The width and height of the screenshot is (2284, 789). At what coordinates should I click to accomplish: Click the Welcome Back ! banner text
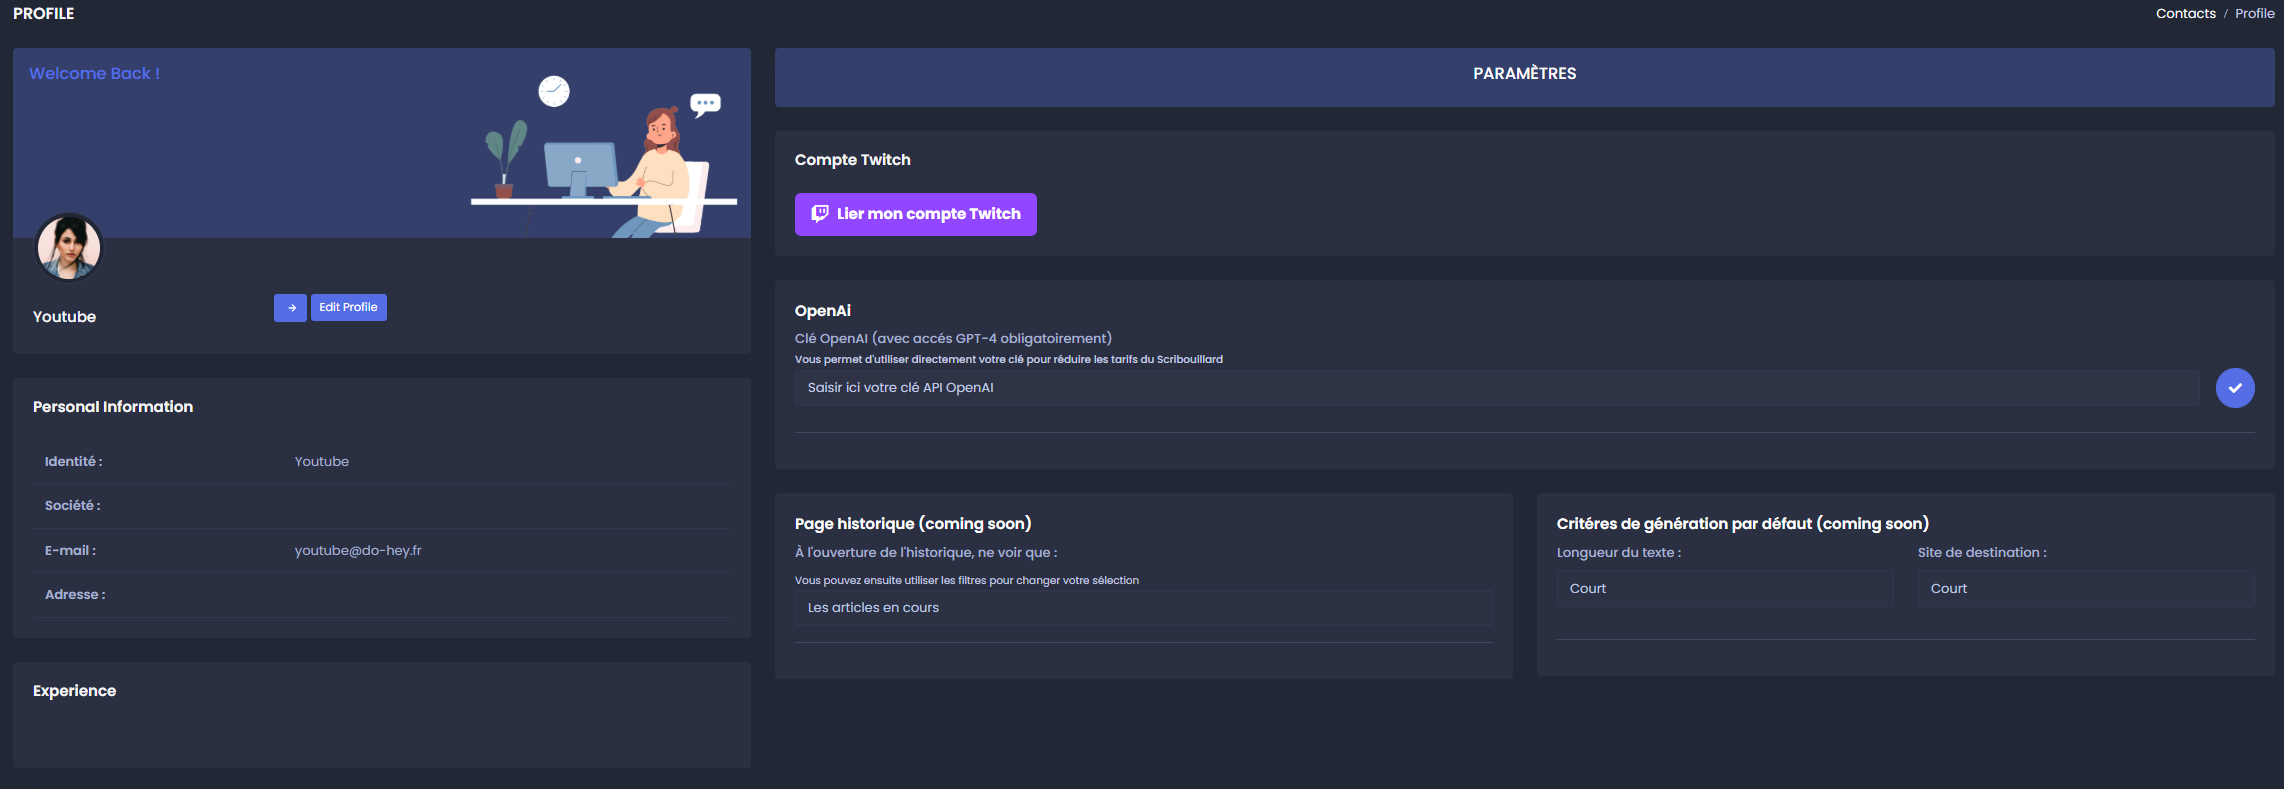94,74
